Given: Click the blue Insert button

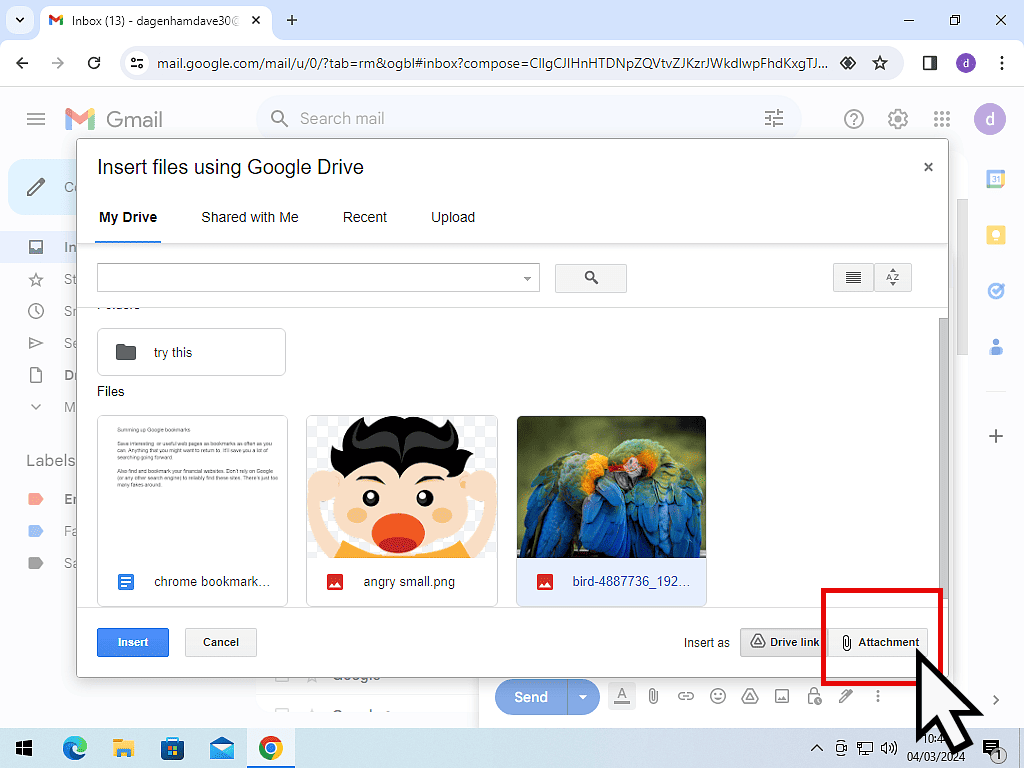Looking at the screenshot, I should coord(133,642).
